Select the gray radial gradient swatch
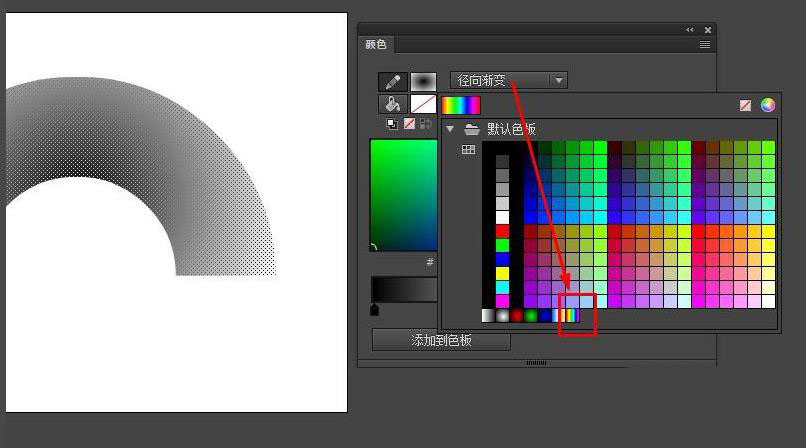The width and height of the screenshot is (806, 448). [502, 315]
